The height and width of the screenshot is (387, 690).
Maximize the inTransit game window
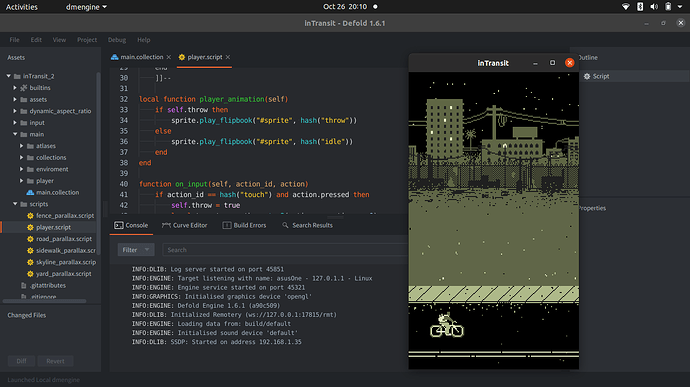coord(552,63)
